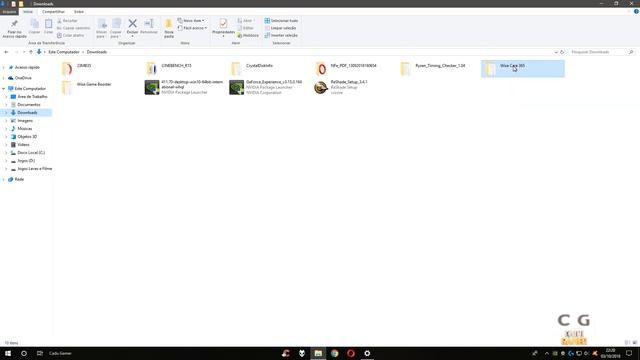Screen dimensions: 640x360
Task: Open the Windows Start menu
Action: click(x=8, y=353)
